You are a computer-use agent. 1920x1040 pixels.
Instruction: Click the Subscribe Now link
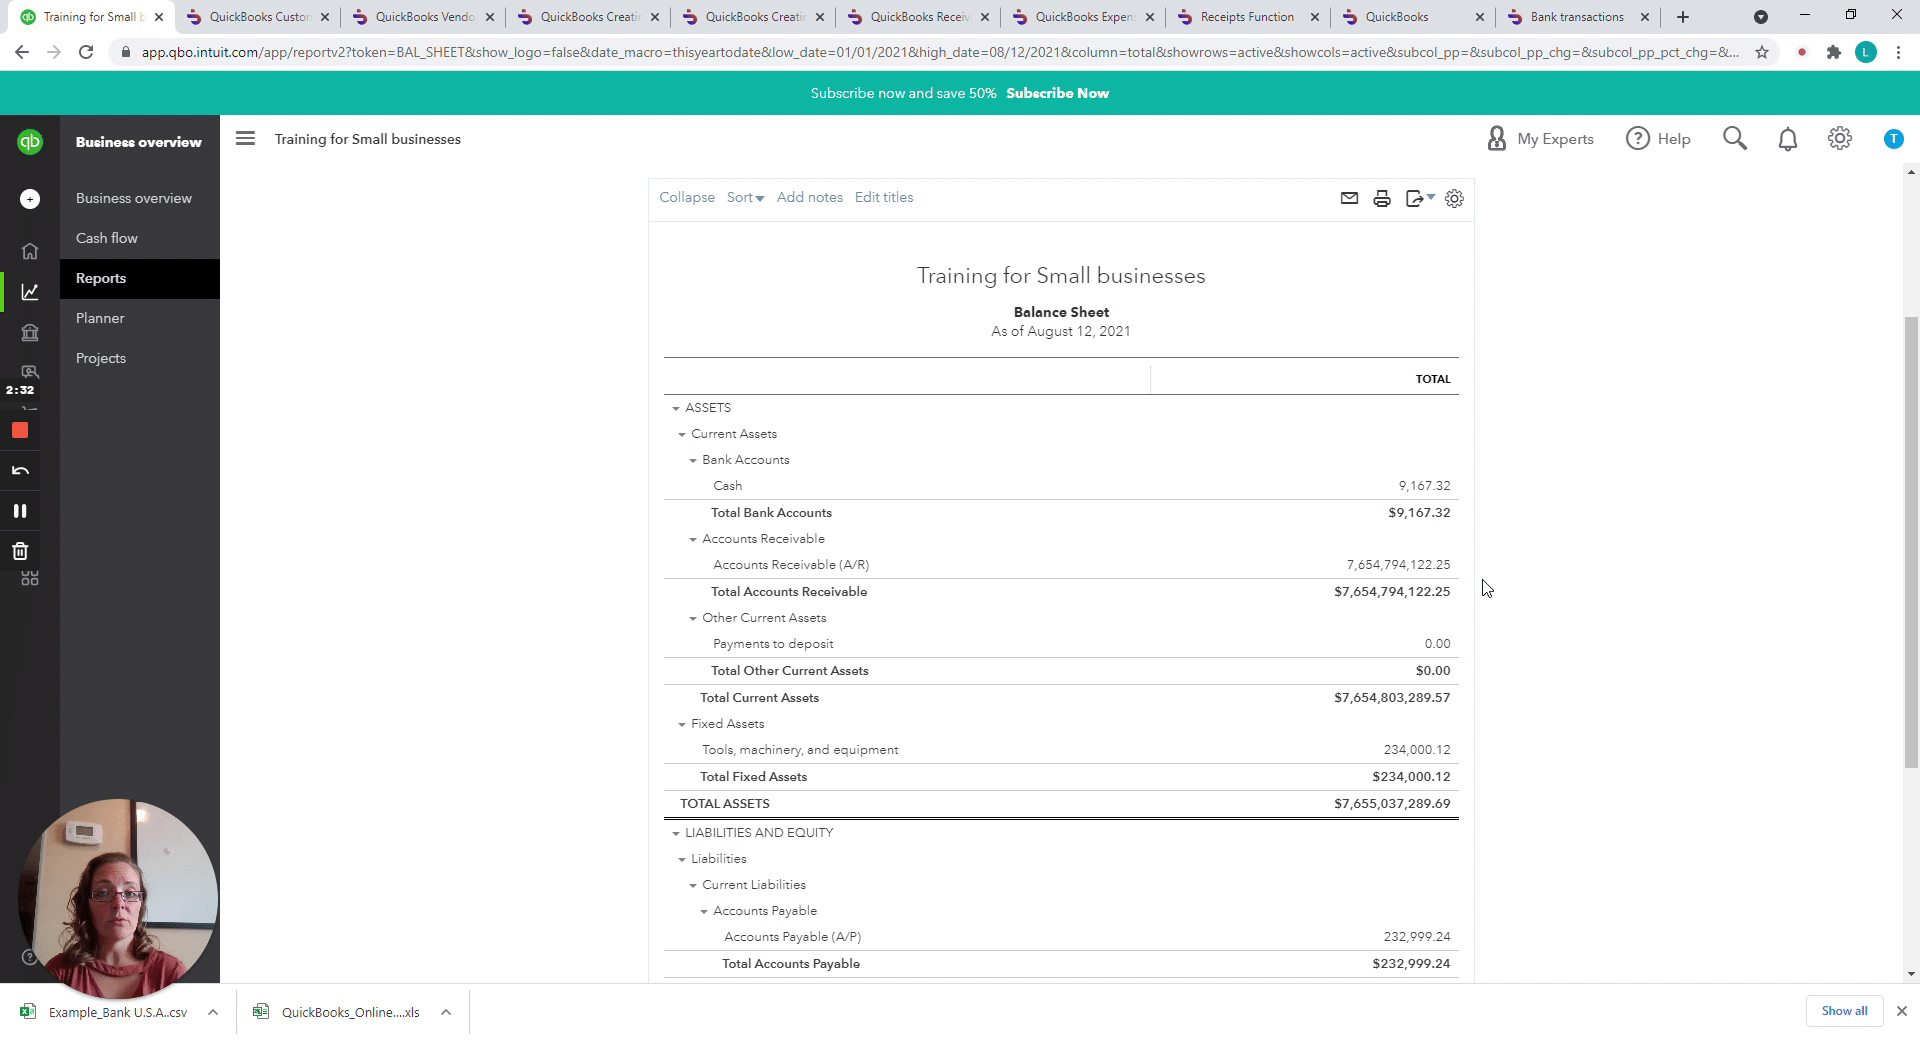coord(1057,93)
